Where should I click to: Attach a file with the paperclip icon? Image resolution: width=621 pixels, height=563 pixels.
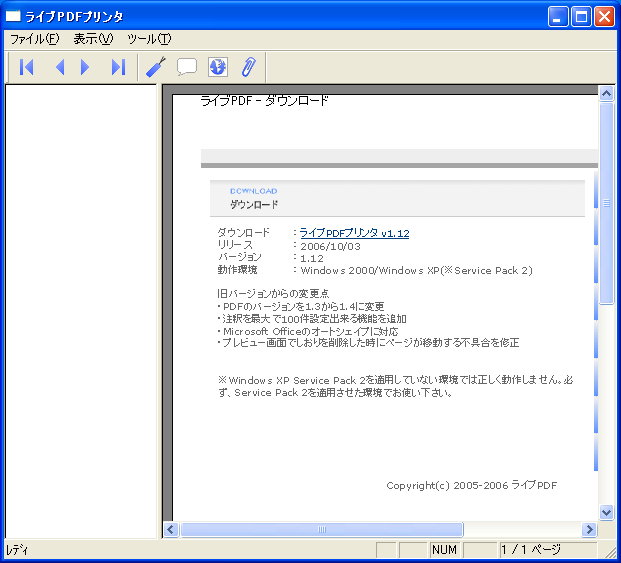[249, 67]
